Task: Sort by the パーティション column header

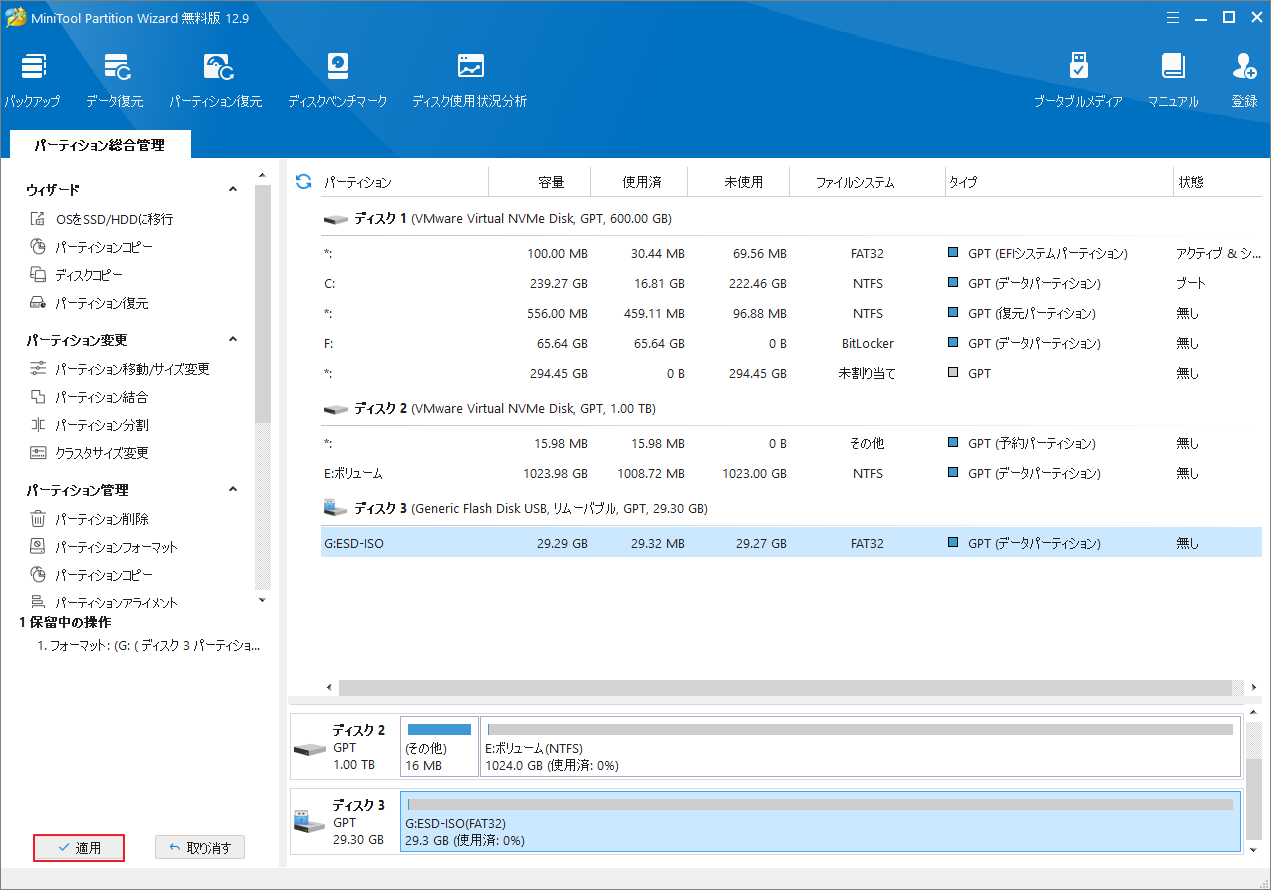Action: coord(404,182)
